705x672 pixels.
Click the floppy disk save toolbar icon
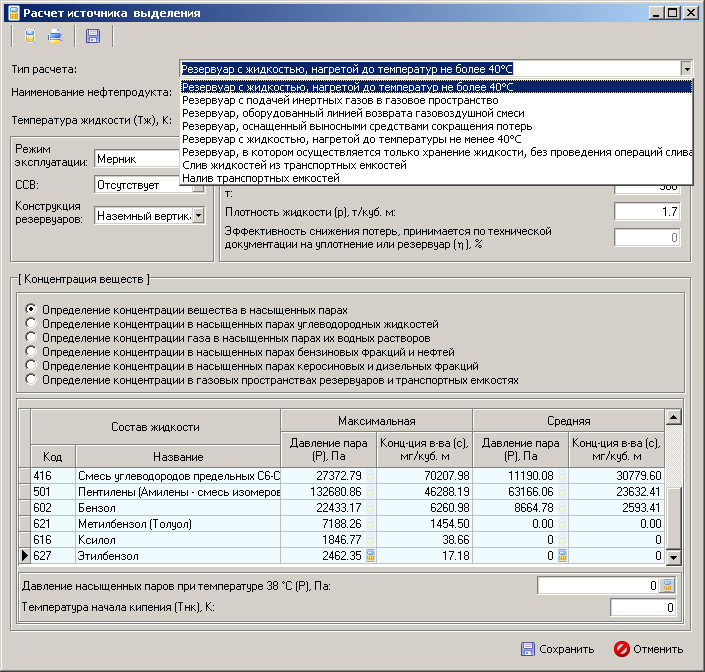(x=93, y=37)
